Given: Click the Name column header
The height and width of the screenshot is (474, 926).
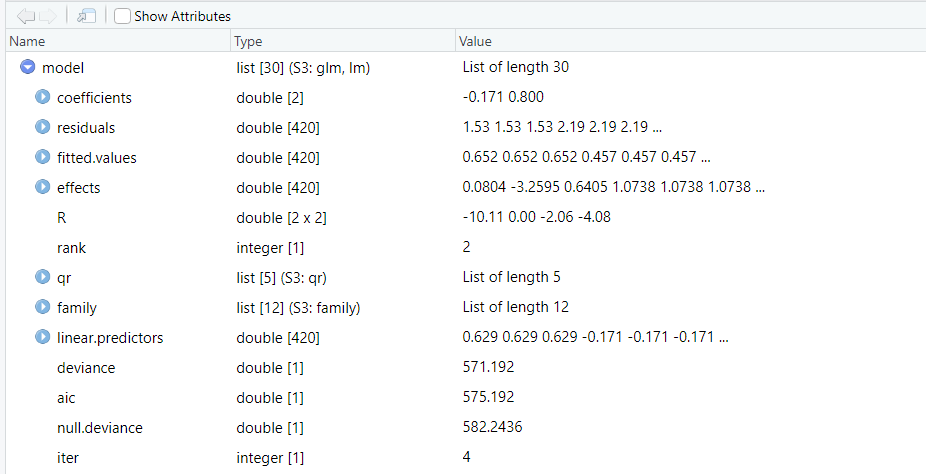Looking at the screenshot, I should pos(27,42).
